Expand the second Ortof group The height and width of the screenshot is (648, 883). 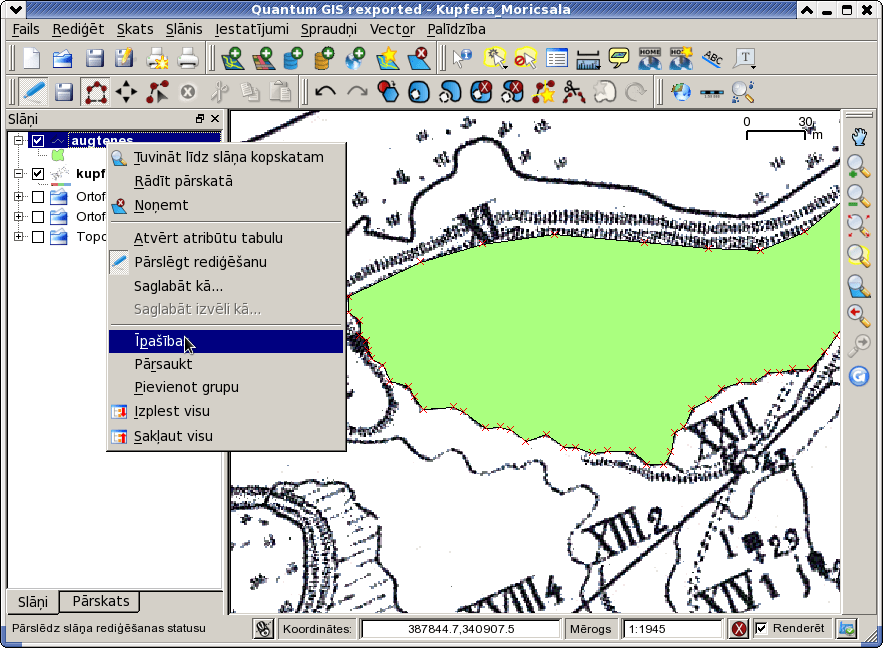click(19, 217)
